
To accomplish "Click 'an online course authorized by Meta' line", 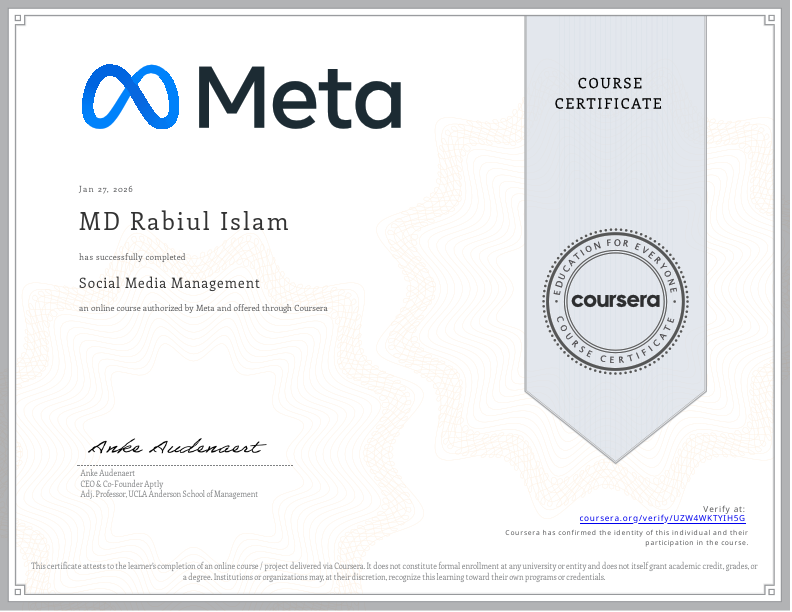I will (x=203, y=308).
